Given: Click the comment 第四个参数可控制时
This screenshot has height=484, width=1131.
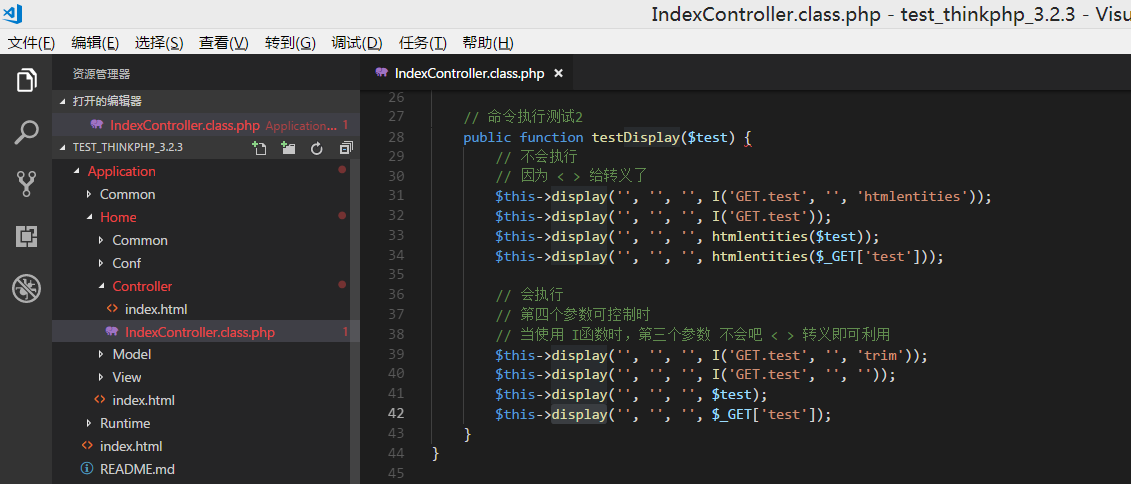Looking at the screenshot, I should 573,314.
